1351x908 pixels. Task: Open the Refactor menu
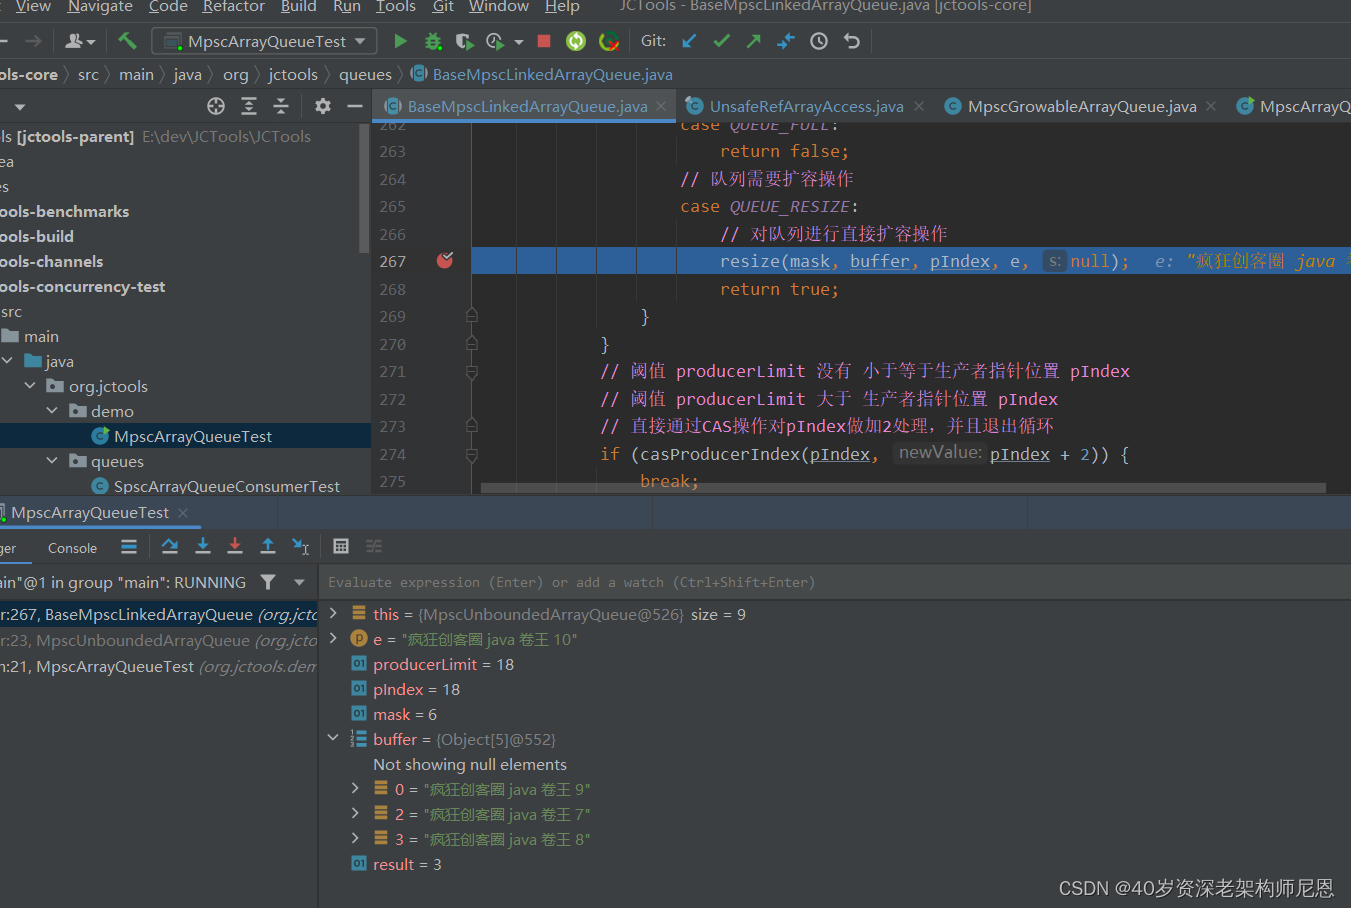234,6
